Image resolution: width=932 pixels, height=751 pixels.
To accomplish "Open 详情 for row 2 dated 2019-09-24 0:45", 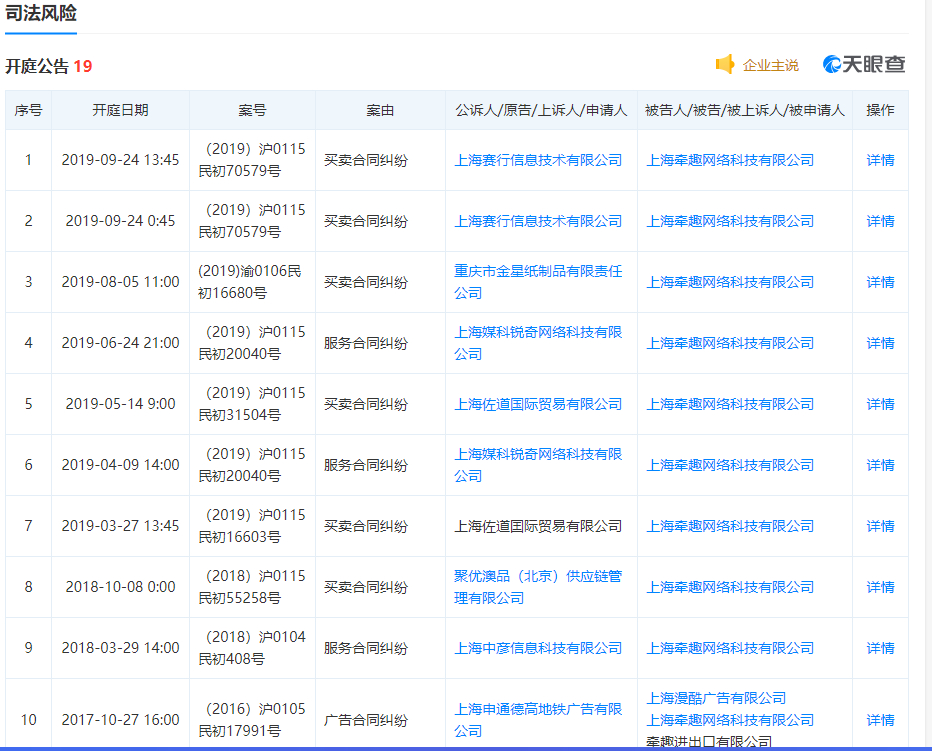I will tap(880, 221).
